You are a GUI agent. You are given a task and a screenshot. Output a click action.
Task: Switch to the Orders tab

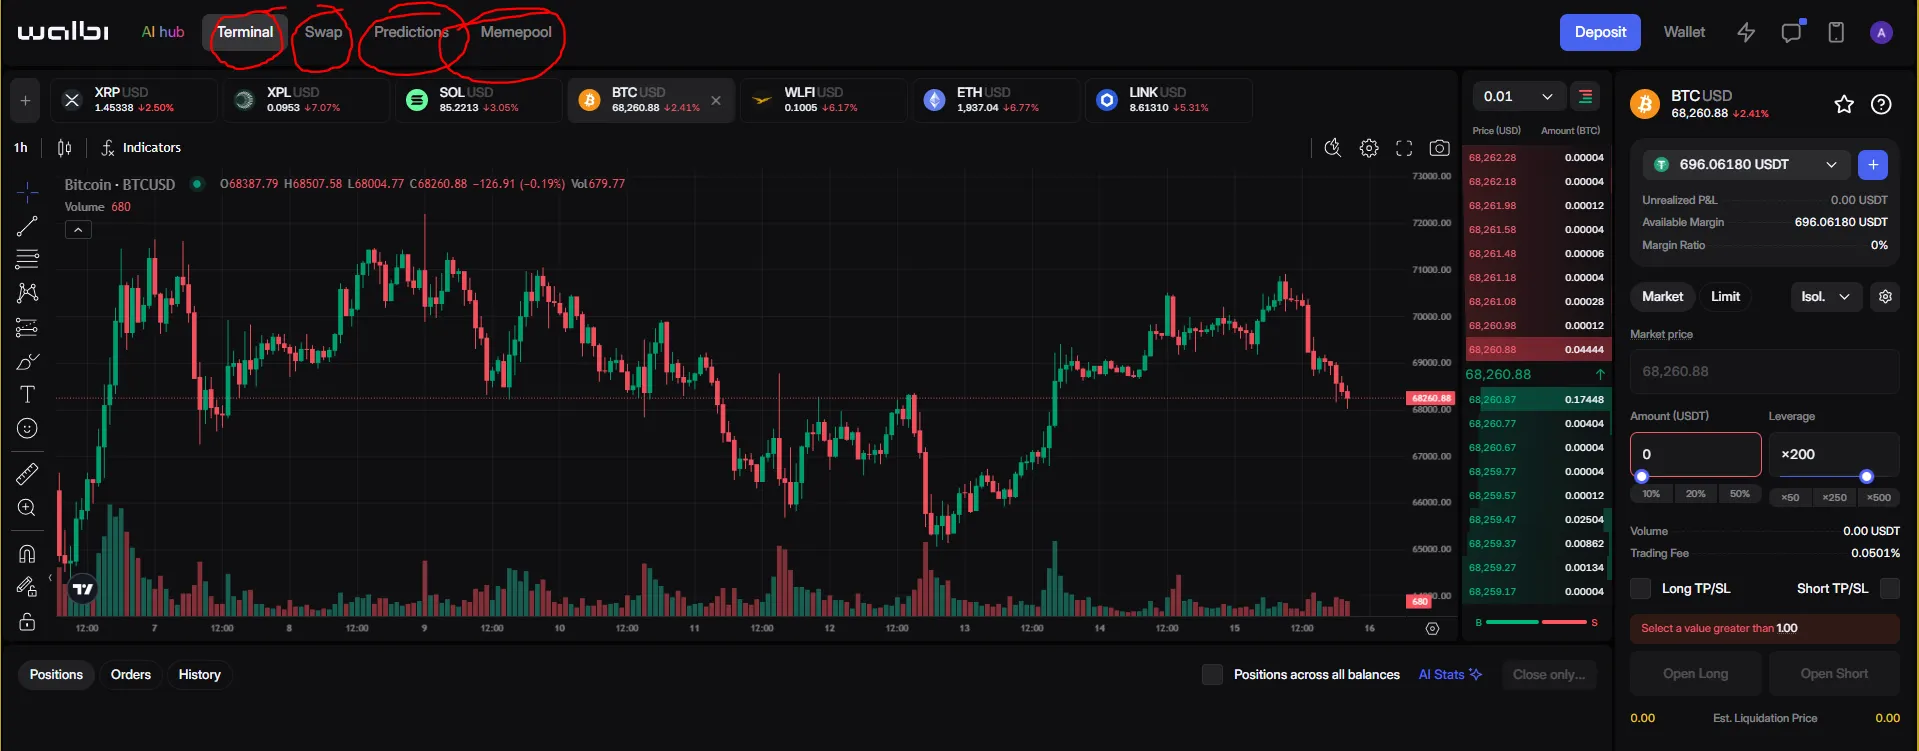(x=131, y=674)
